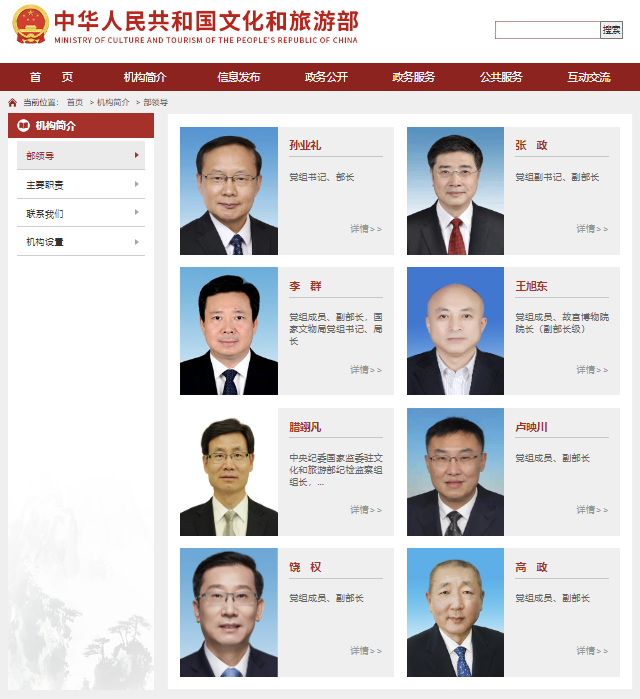
Task: Click the red arrow next to 部领导
Action: point(136,155)
